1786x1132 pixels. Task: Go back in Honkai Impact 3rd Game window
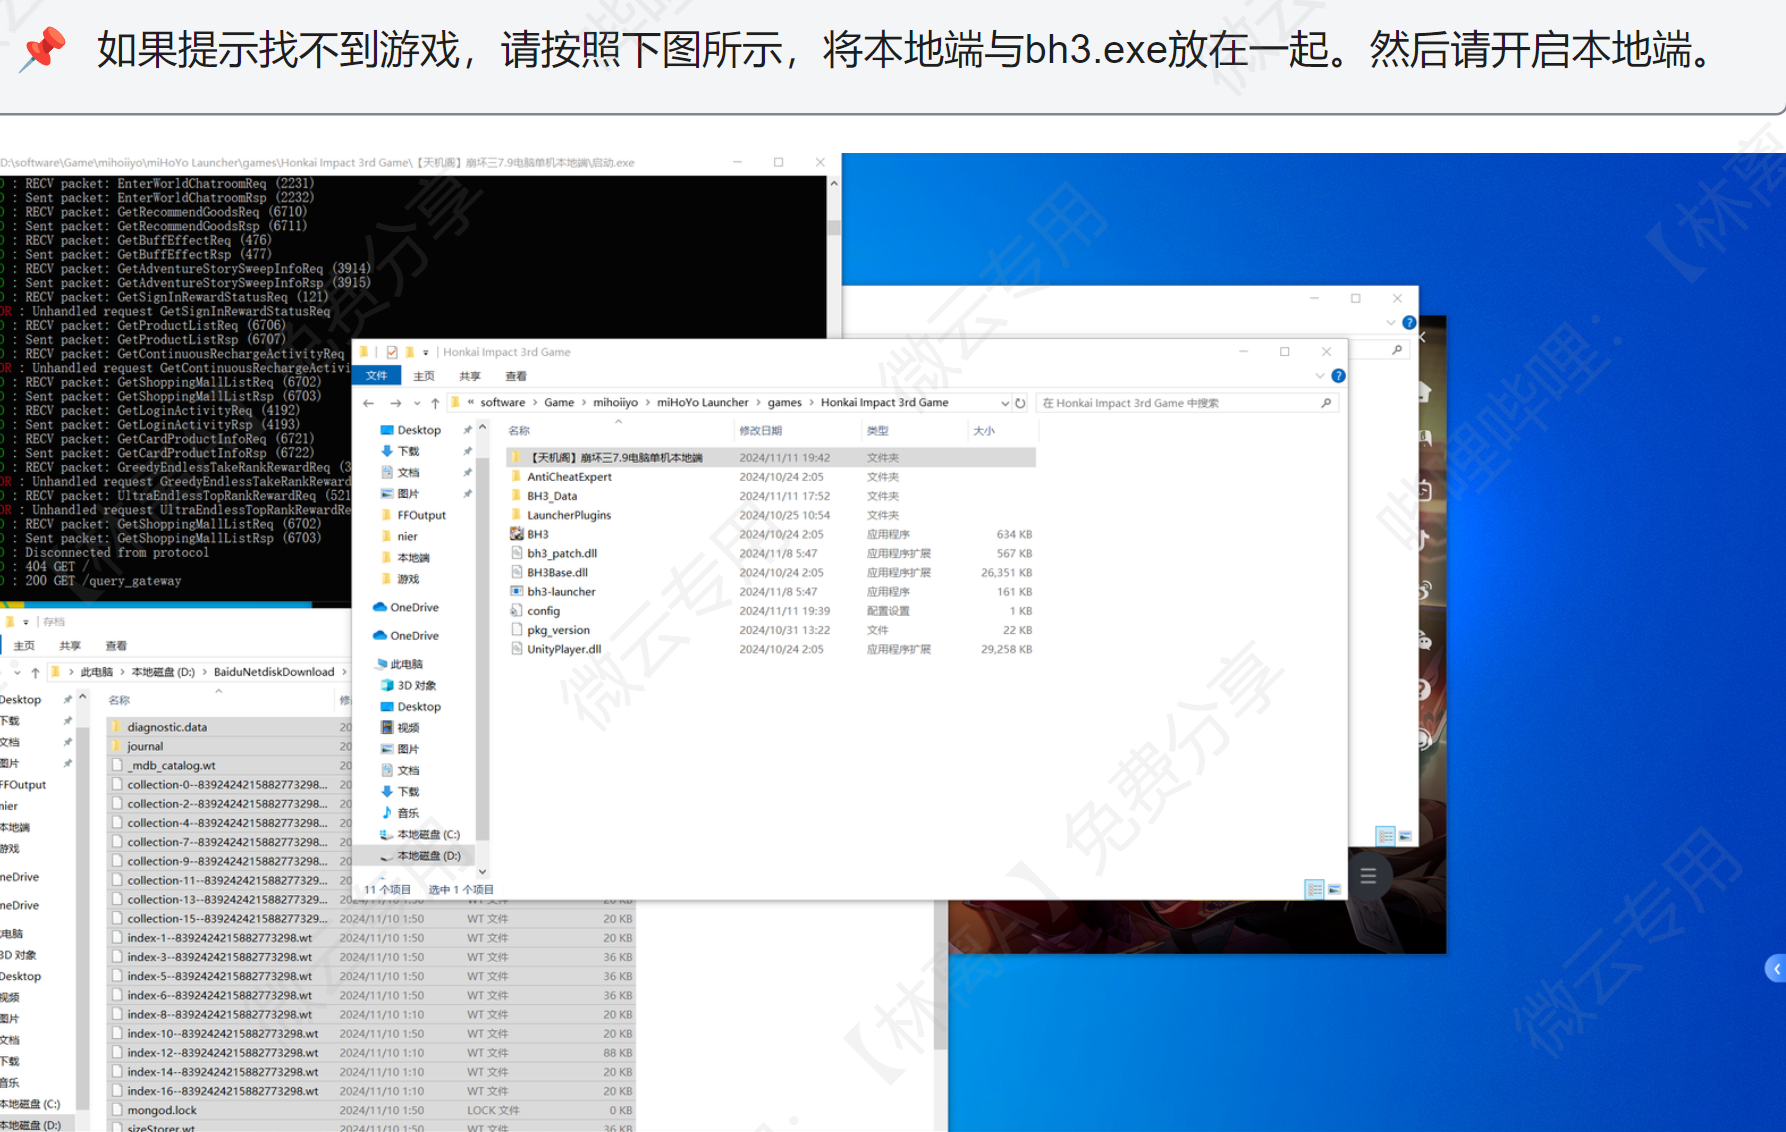click(x=369, y=403)
